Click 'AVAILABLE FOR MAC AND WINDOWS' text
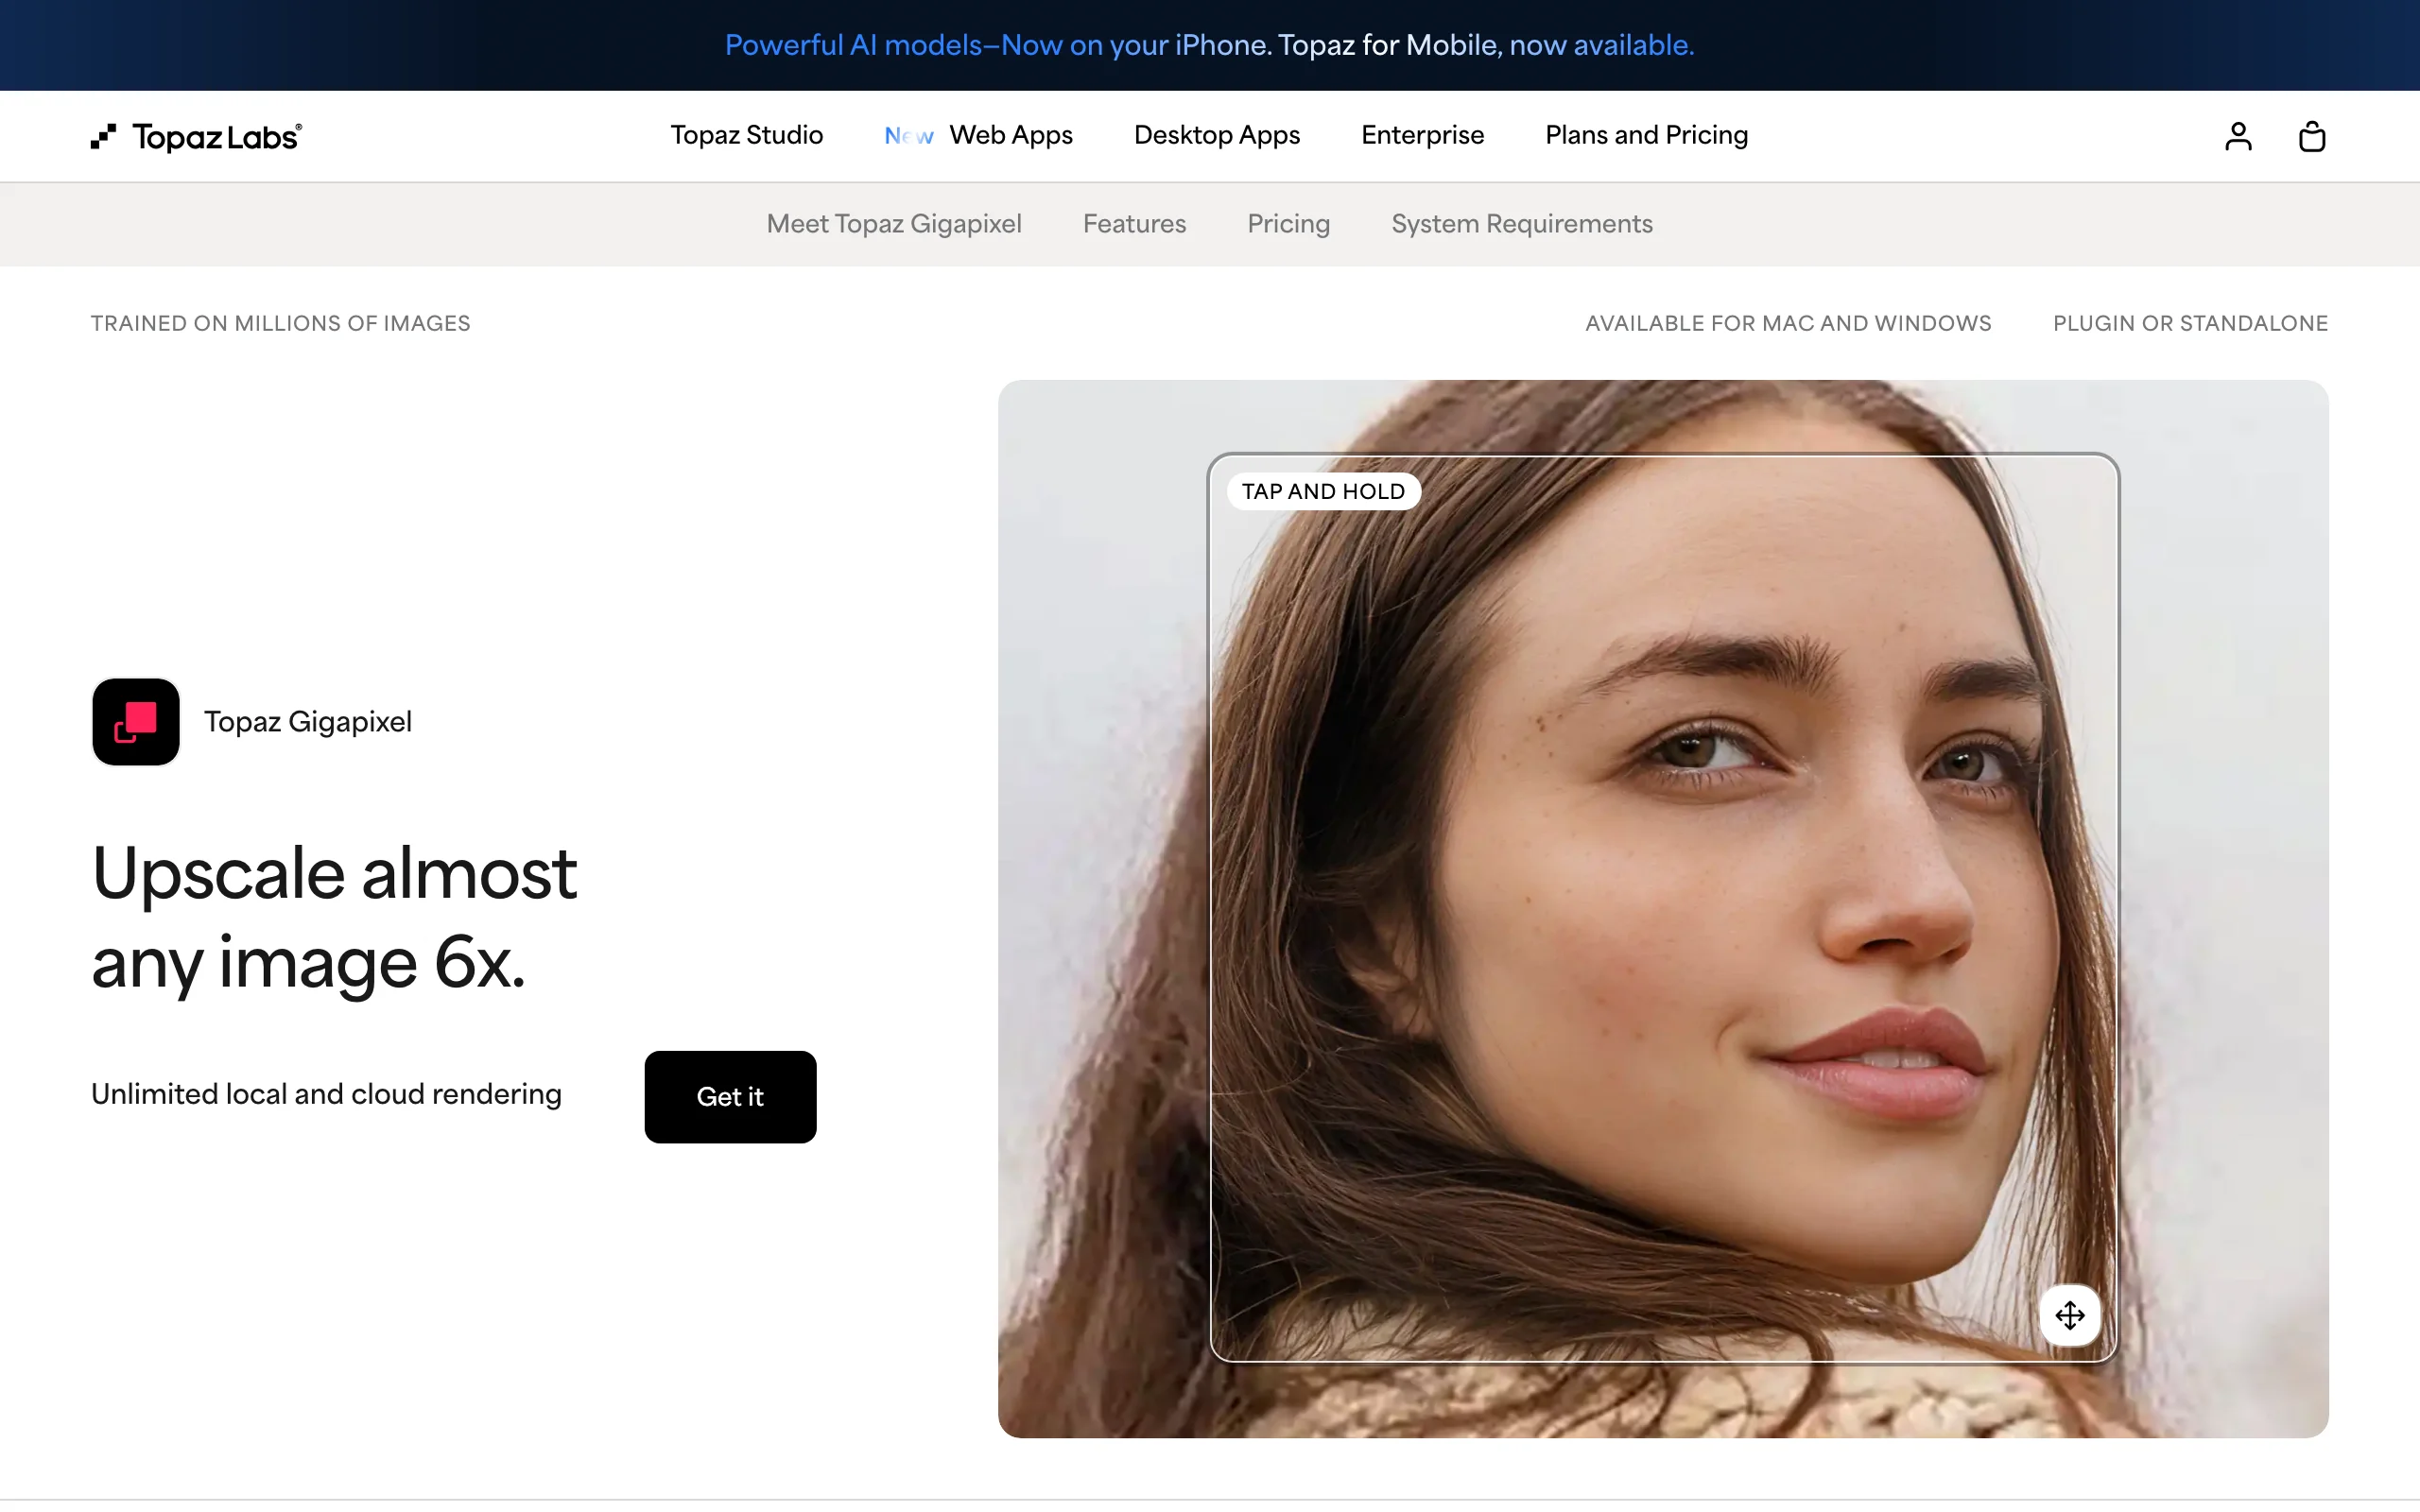2420x1512 pixels. point(1788,323)
